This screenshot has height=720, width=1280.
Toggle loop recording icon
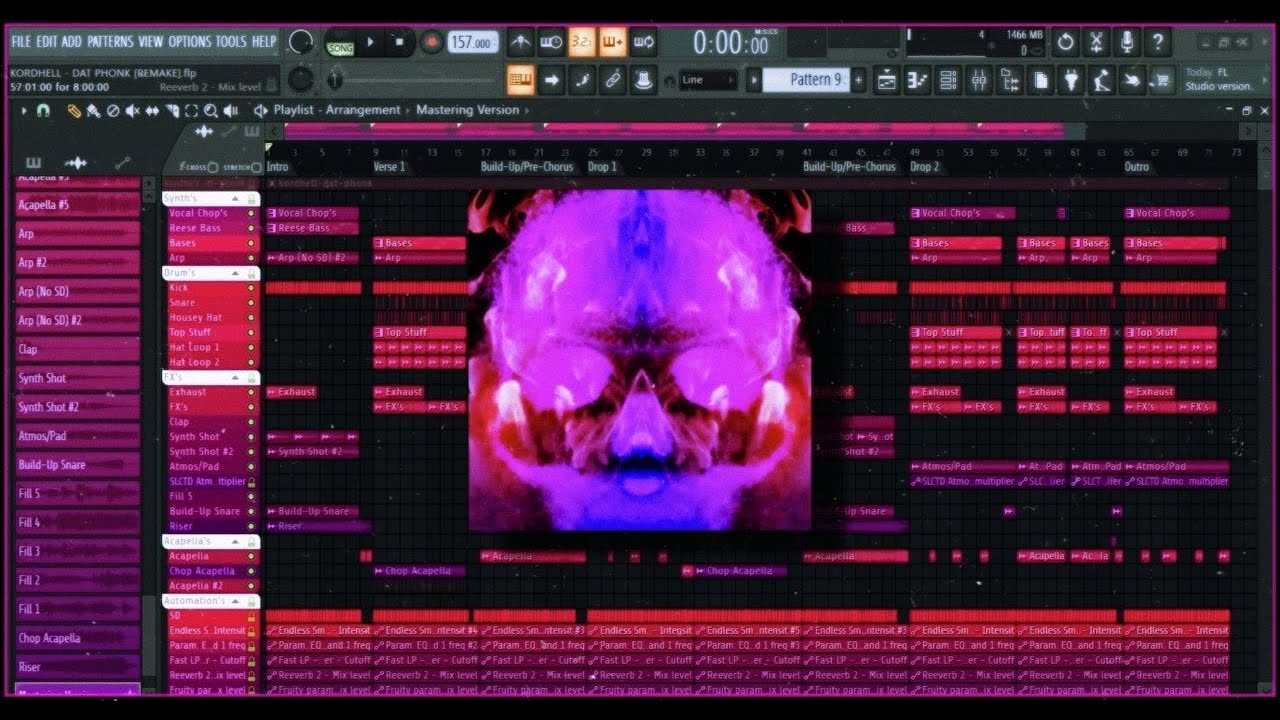644,42
